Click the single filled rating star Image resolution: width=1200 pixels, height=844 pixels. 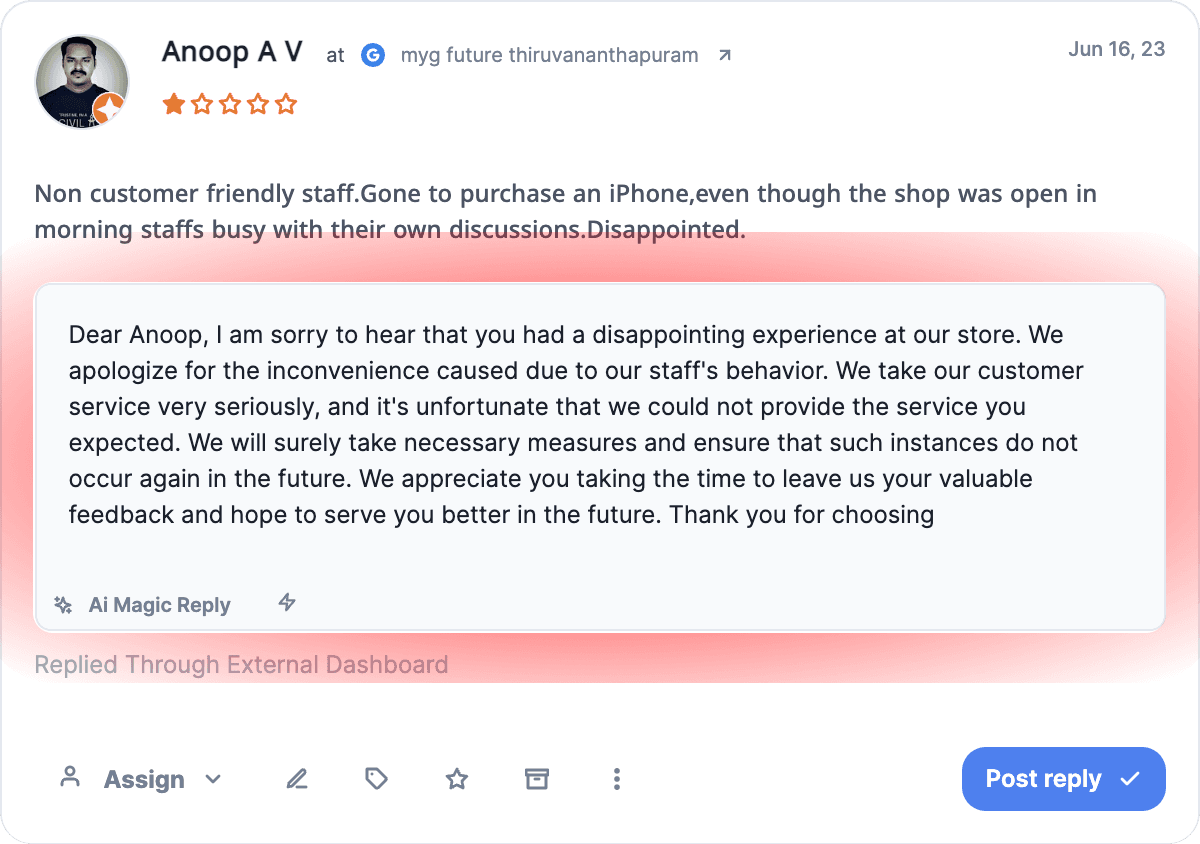[173, 103]
